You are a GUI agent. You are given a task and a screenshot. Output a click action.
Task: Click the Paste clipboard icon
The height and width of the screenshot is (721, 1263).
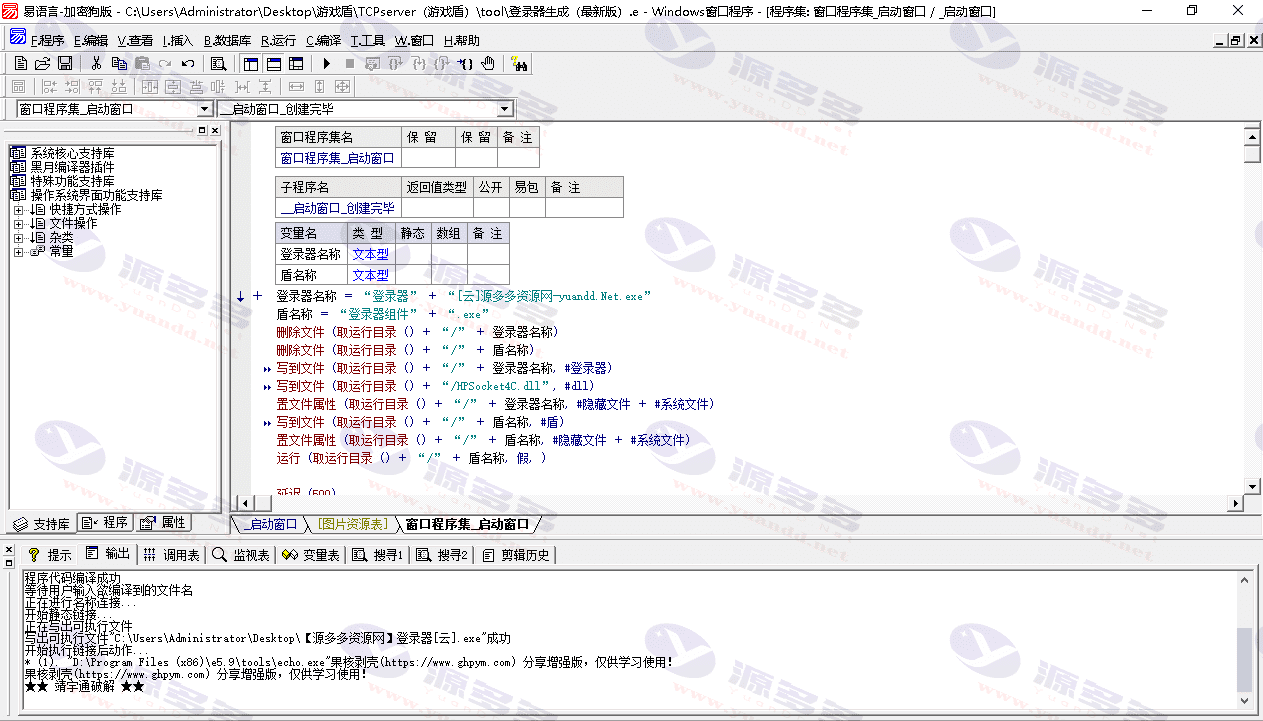tap(142, 63)
